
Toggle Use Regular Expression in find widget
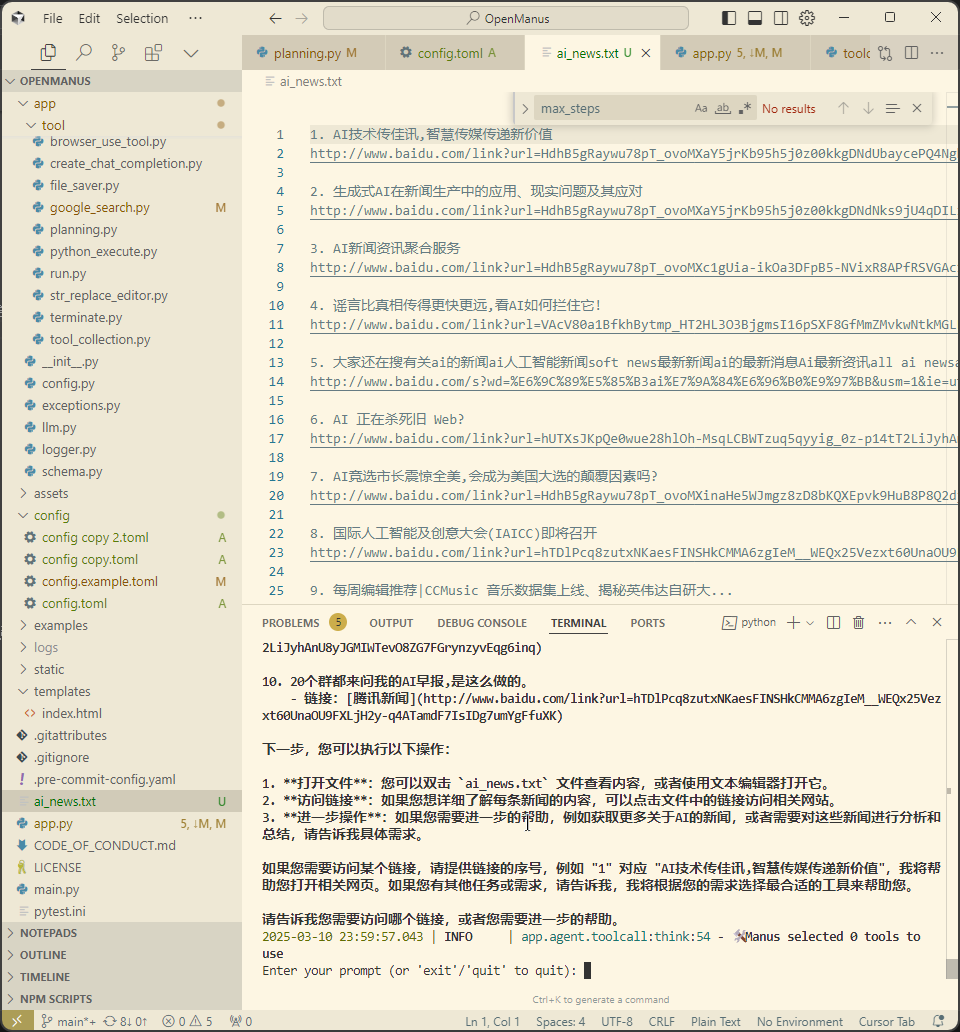tap(745, 108)
